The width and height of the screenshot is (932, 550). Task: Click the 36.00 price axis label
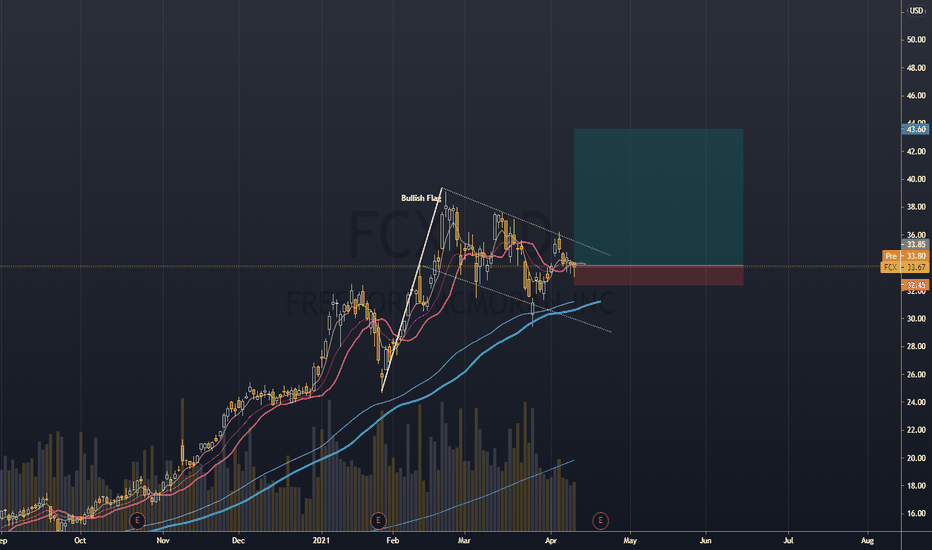pyautogui.click(x=916, y=235)
